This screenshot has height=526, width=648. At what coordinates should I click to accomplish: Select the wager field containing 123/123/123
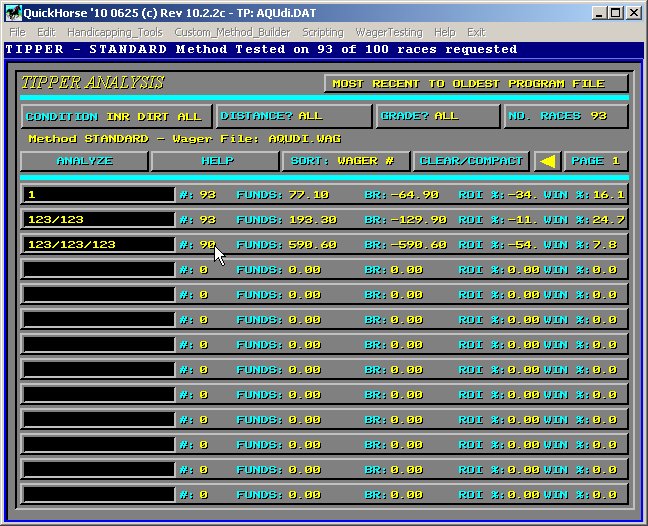click(x=98, y=245)
